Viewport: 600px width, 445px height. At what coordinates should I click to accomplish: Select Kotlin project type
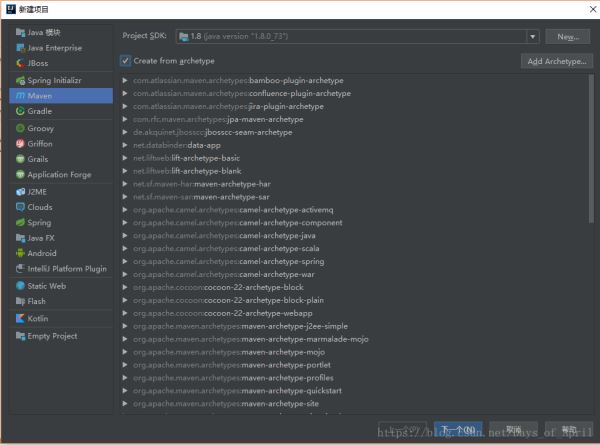click(x=61, y=318)
